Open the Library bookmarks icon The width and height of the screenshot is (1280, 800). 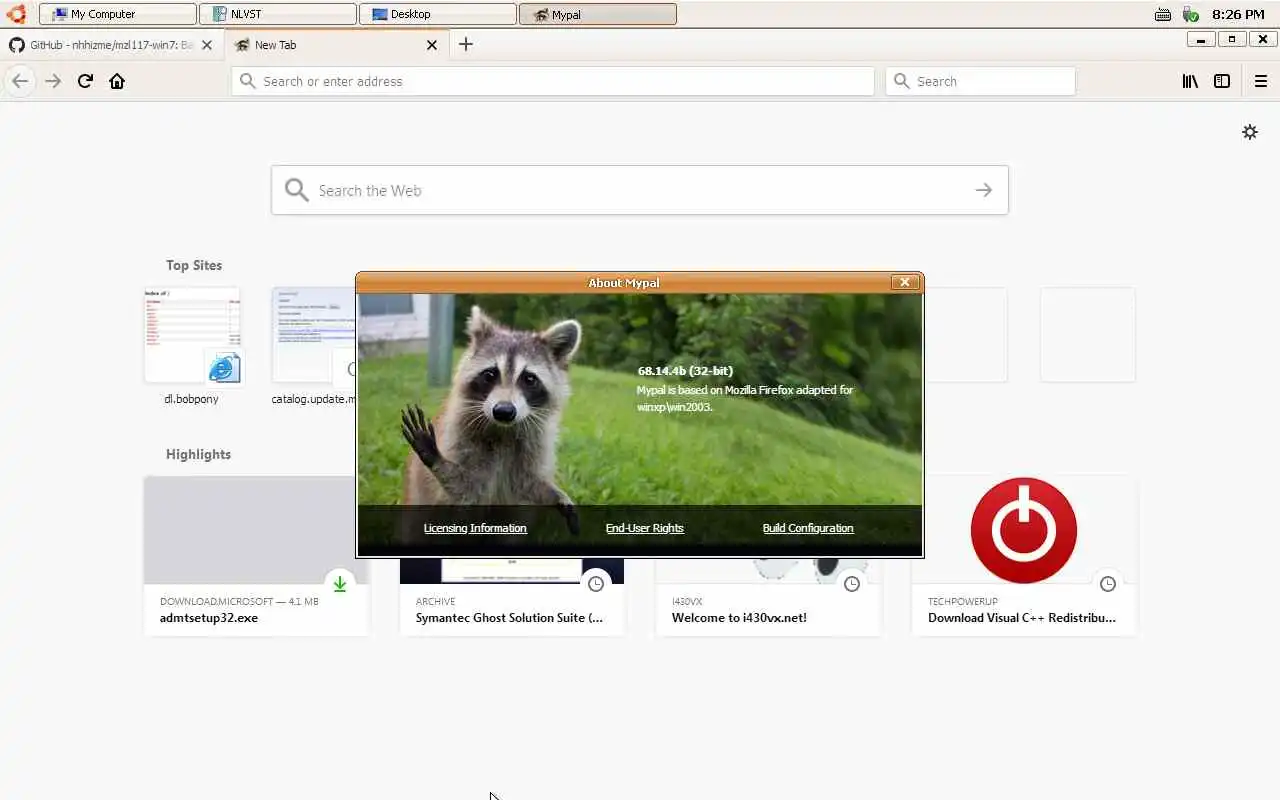1190,81
